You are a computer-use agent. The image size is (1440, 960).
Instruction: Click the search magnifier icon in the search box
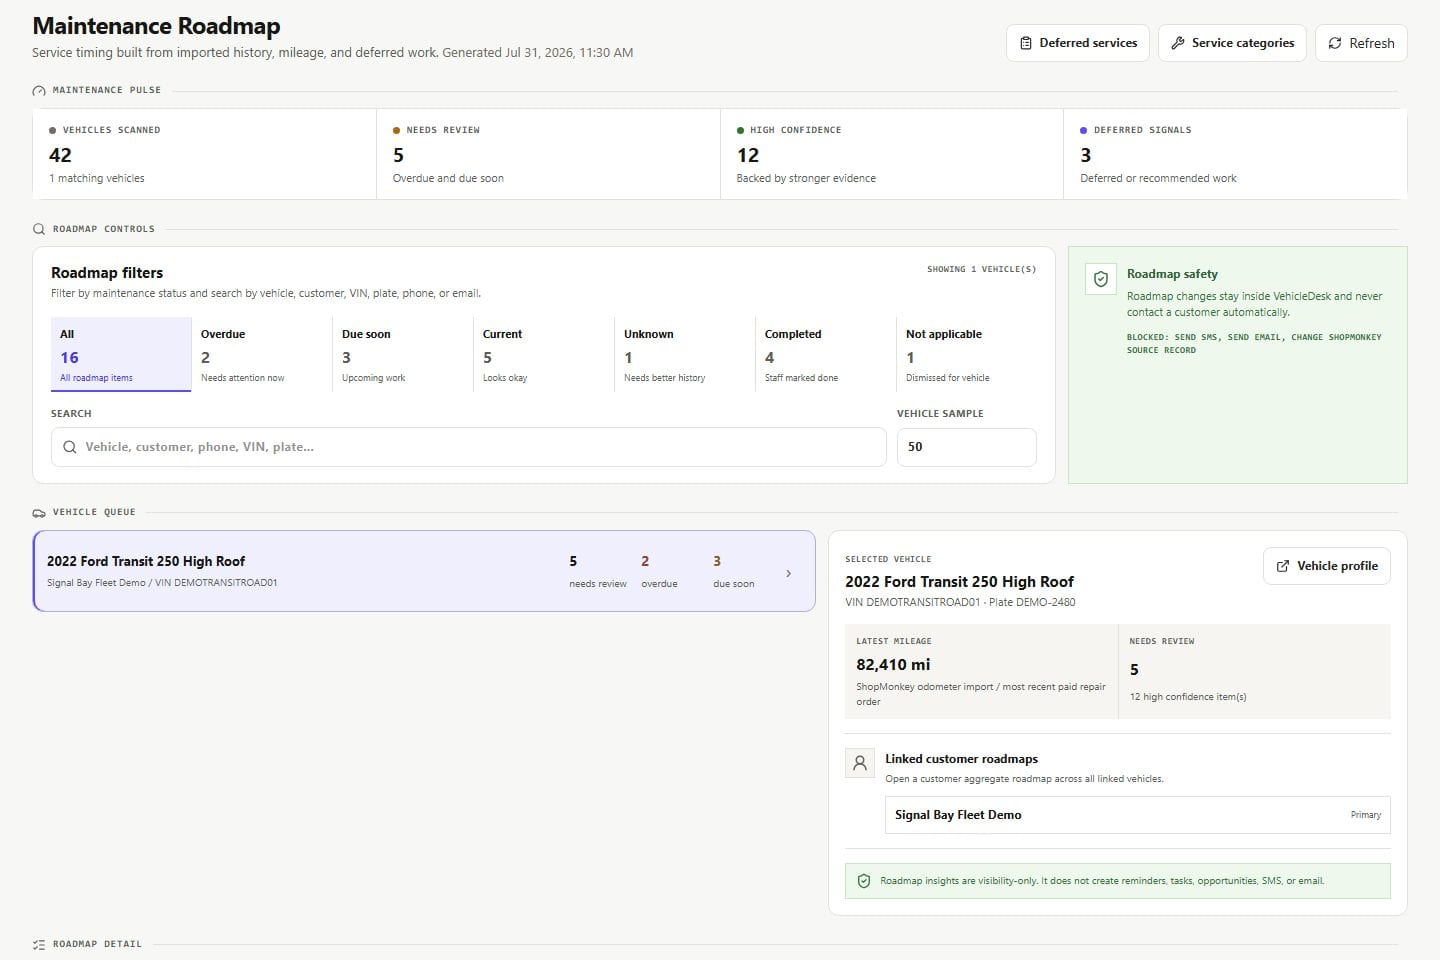(x=70, y=447)
